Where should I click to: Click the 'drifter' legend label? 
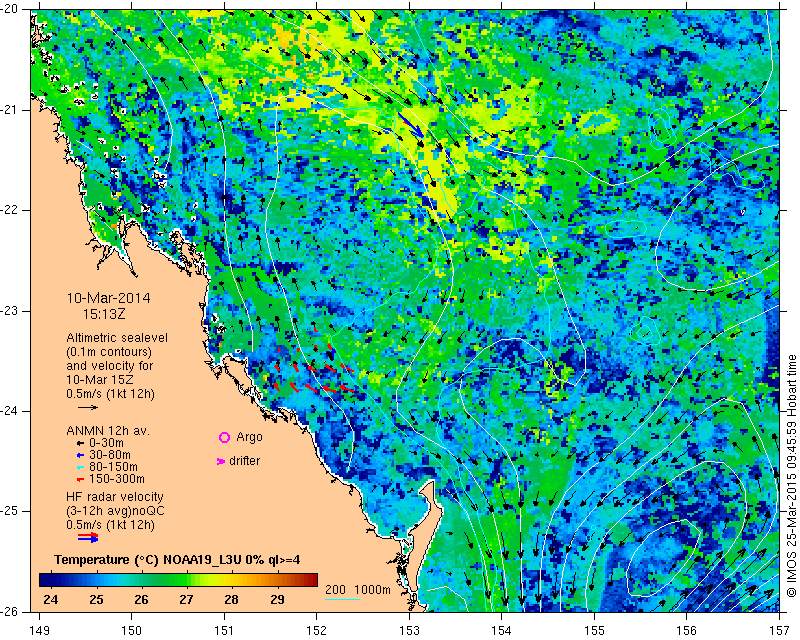click(x=244, y=461)
